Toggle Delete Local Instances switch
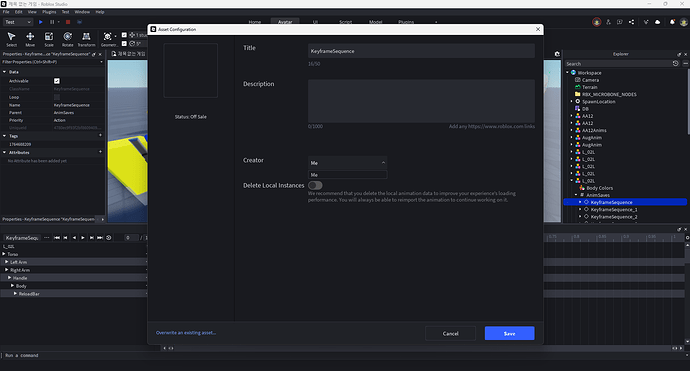Viewport: 690px width, 371px height. point(315,185)
